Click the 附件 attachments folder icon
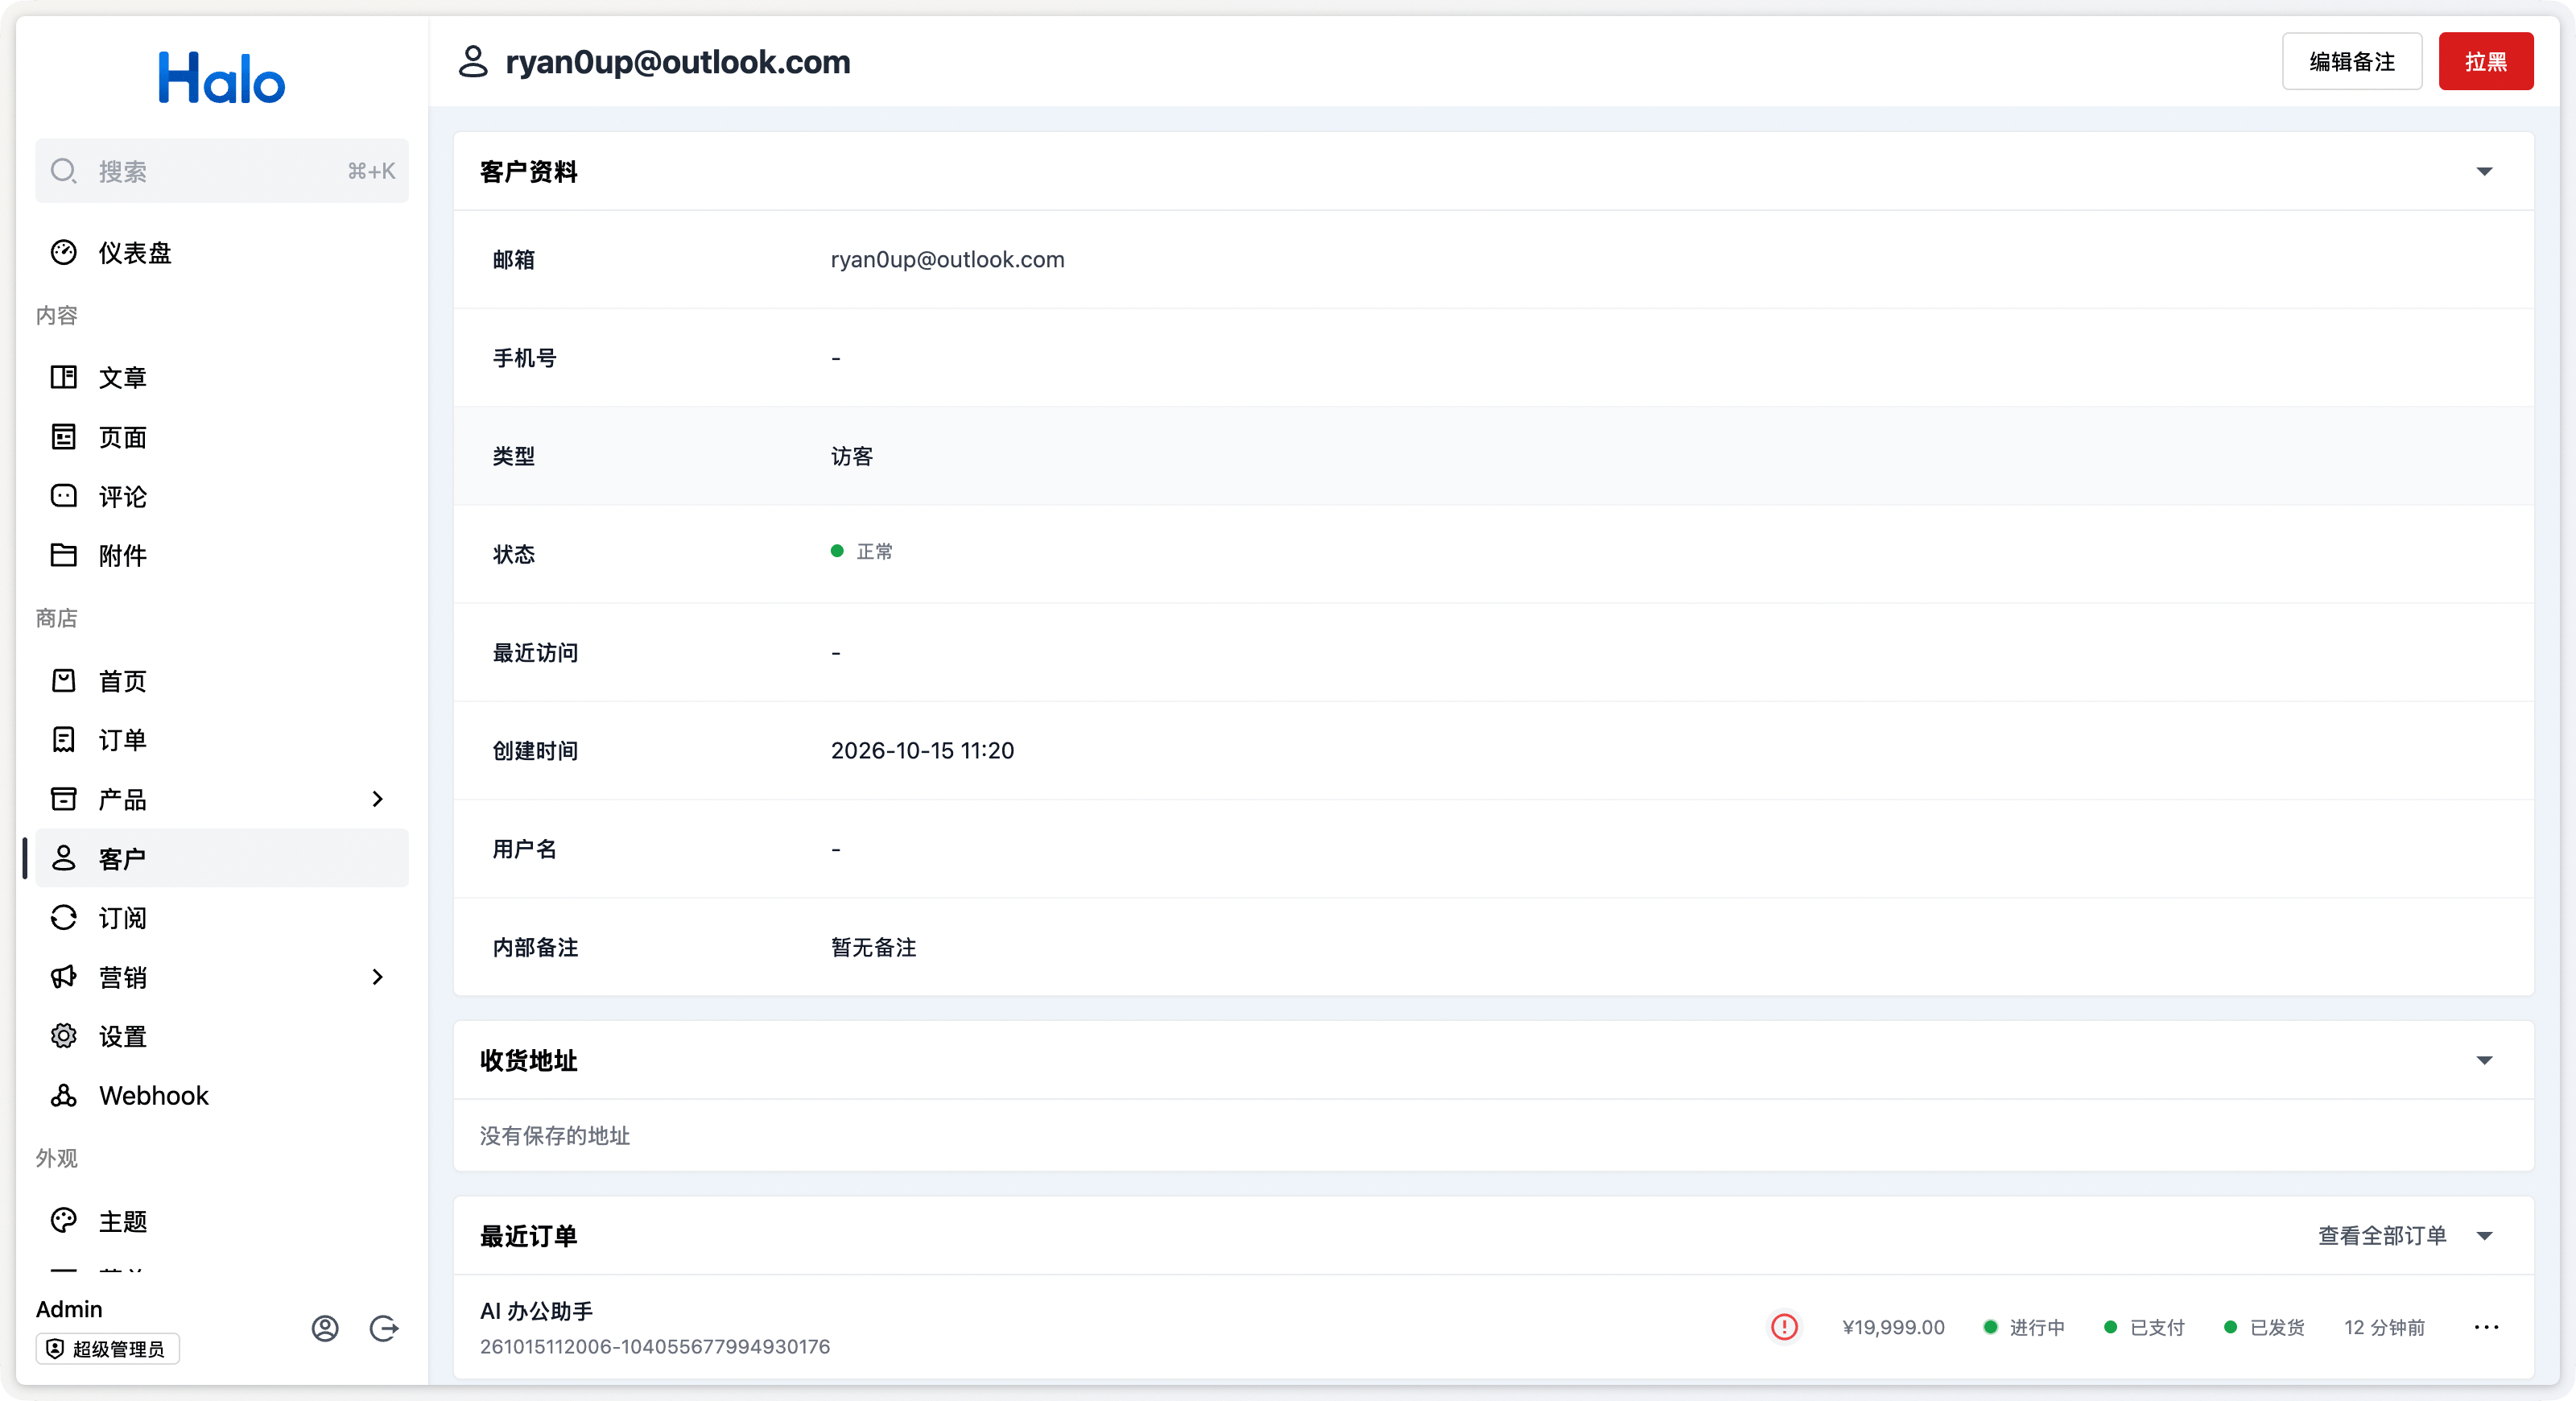This screenshot has height=1401, width=2576. [x=64, y=555]
